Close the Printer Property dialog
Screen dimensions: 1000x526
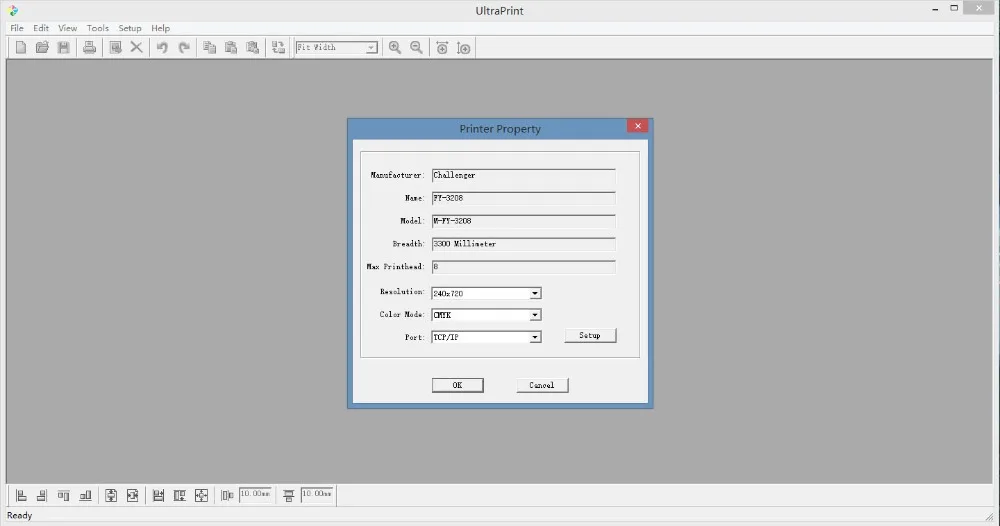(637, 126)
